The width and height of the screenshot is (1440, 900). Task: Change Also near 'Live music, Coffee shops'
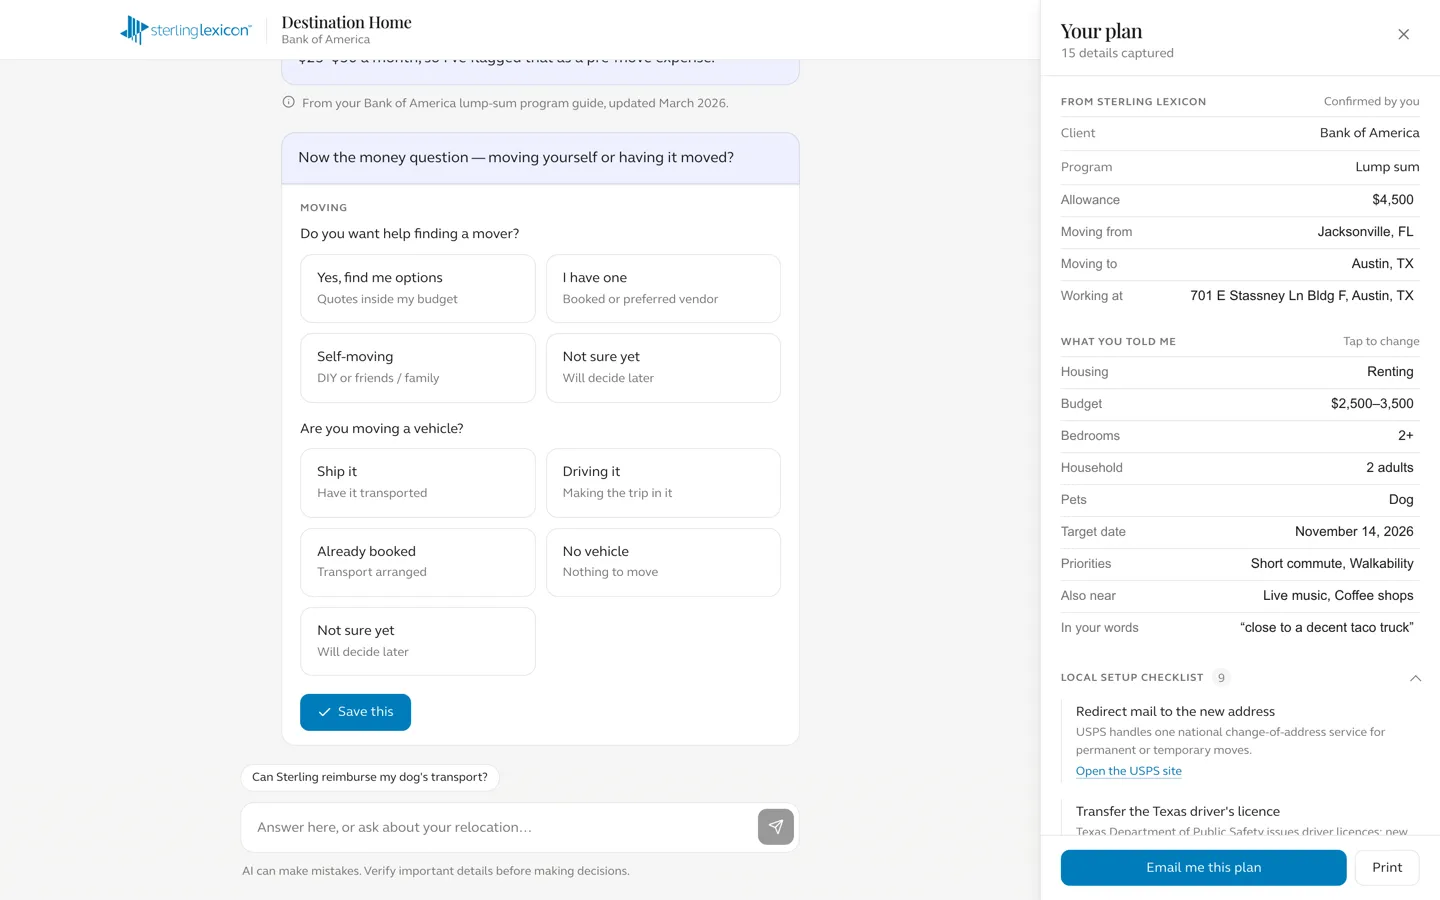pos(1338,596)
